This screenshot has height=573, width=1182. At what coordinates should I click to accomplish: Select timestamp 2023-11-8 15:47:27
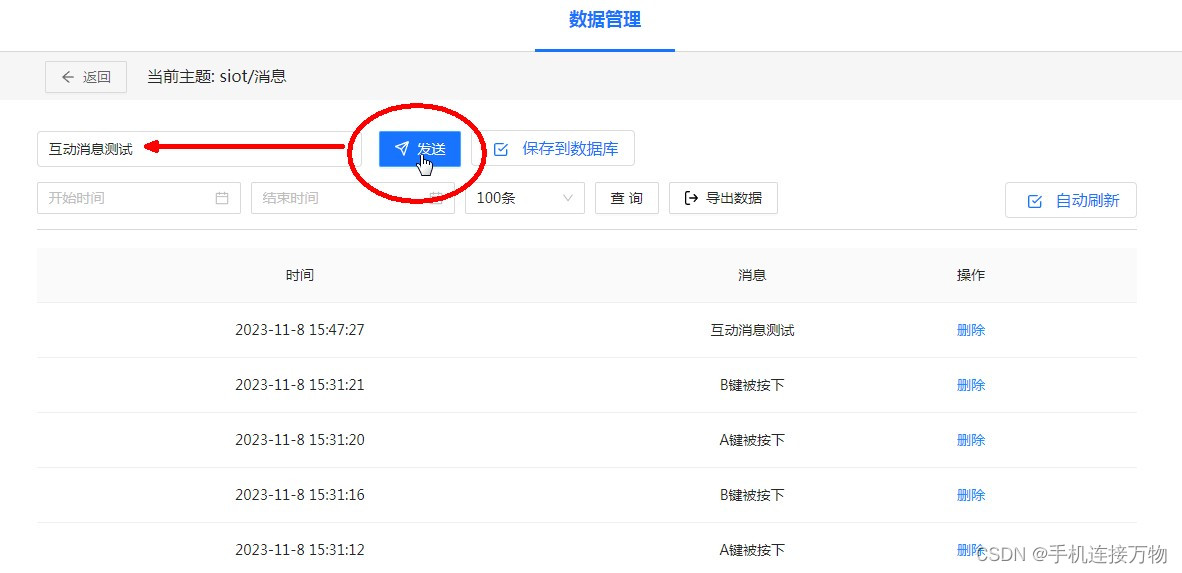[300, 330]
